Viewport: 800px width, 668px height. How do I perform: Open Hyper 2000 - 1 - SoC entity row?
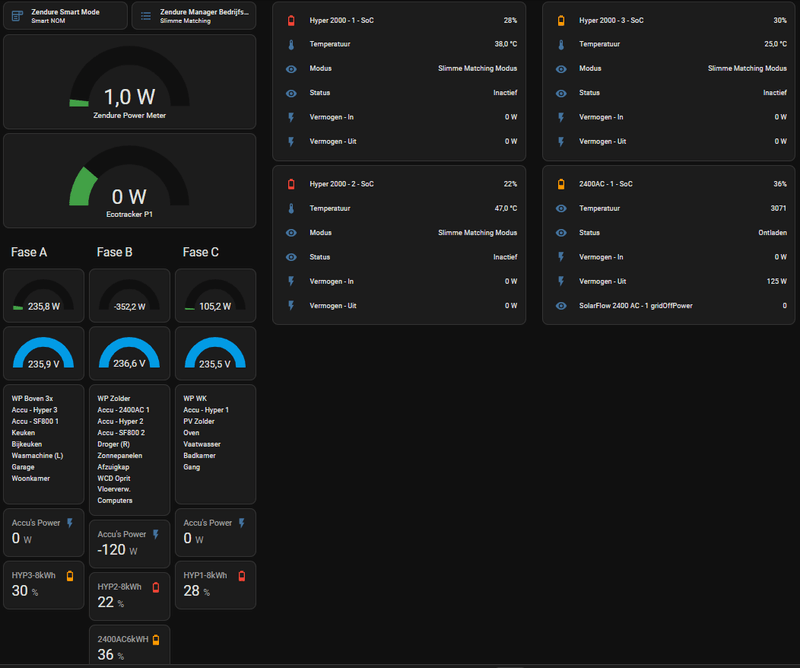point(399,20)
